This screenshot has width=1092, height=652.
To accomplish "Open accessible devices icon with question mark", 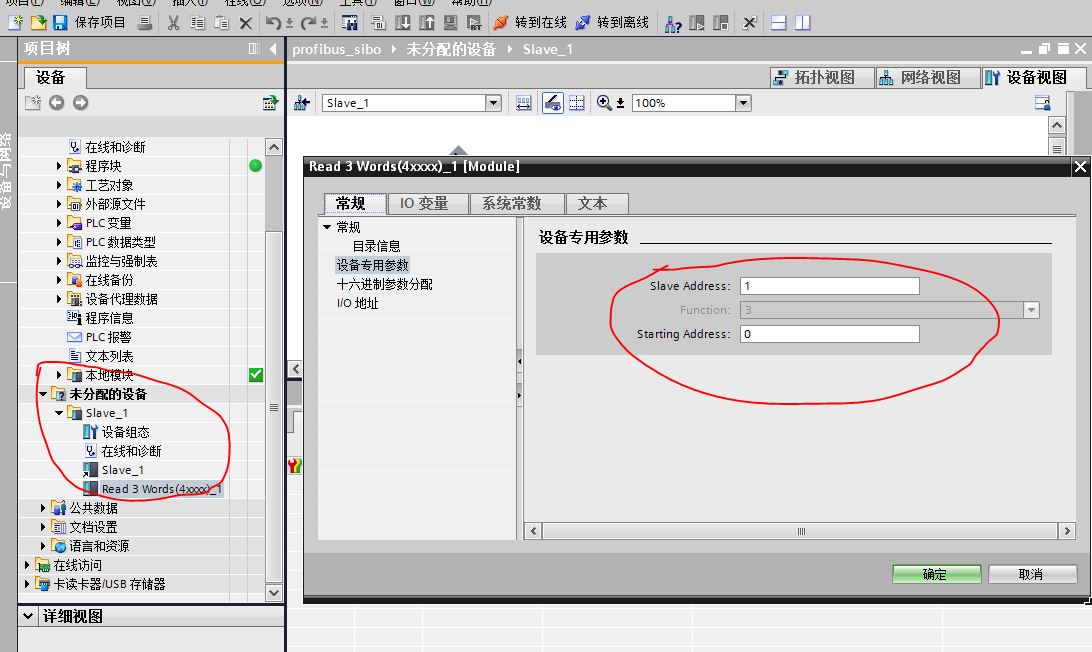I will pyautogui.click(x=673, y=23).
